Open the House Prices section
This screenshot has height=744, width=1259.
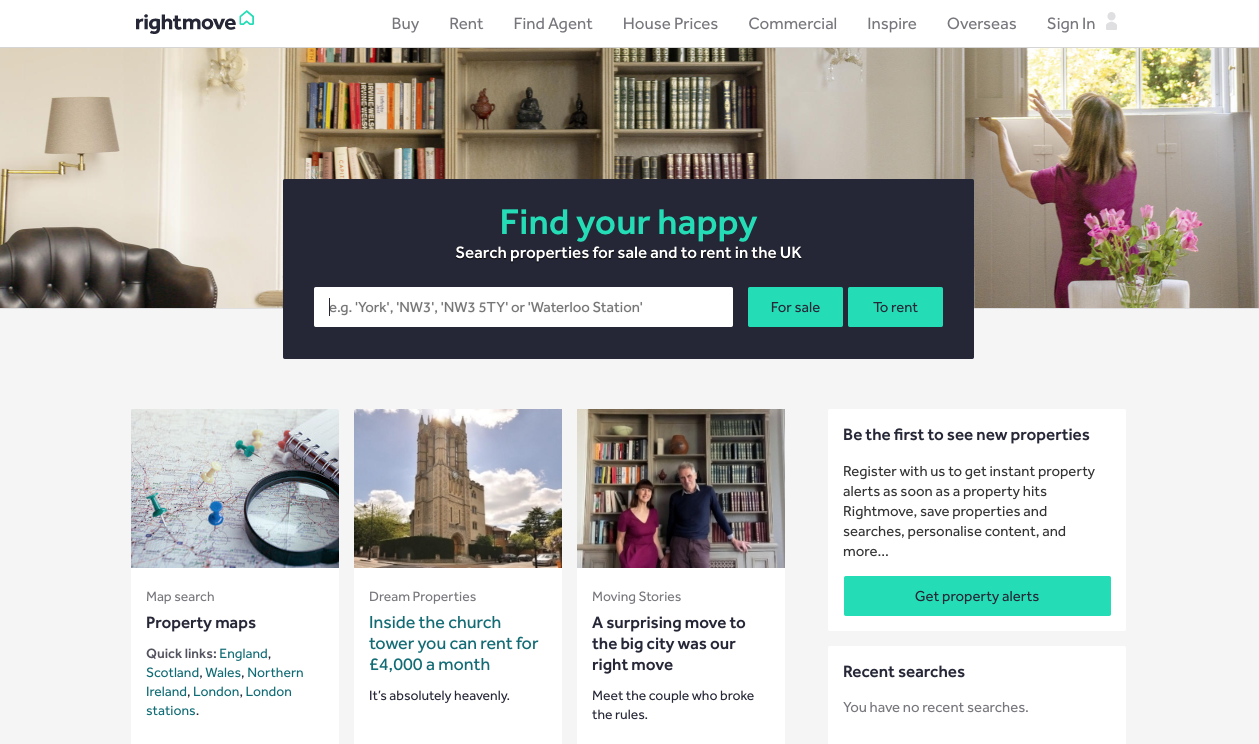coord(670,24)
